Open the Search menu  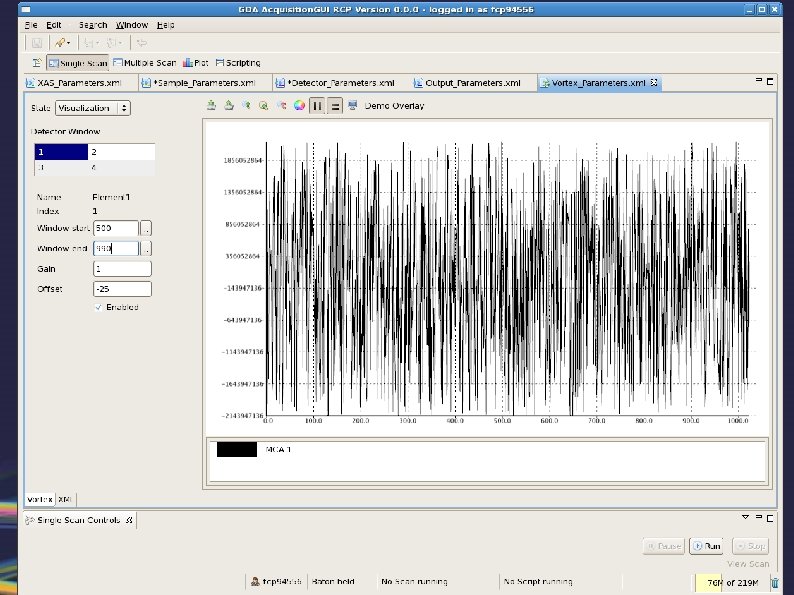point(92,24)
